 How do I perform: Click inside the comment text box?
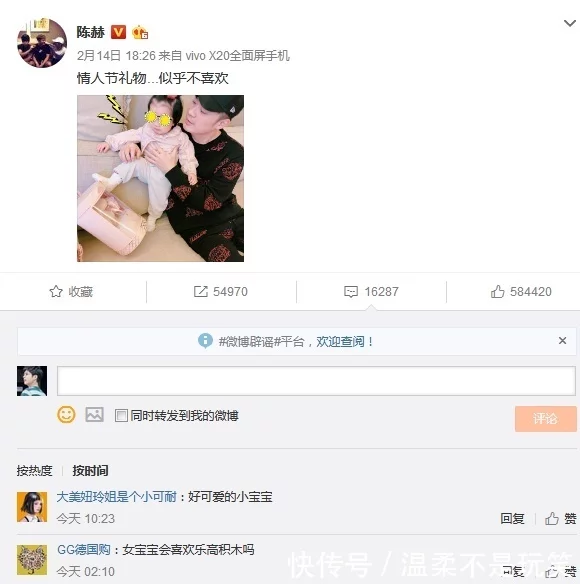pyautogui.click(x=316, y=381)
